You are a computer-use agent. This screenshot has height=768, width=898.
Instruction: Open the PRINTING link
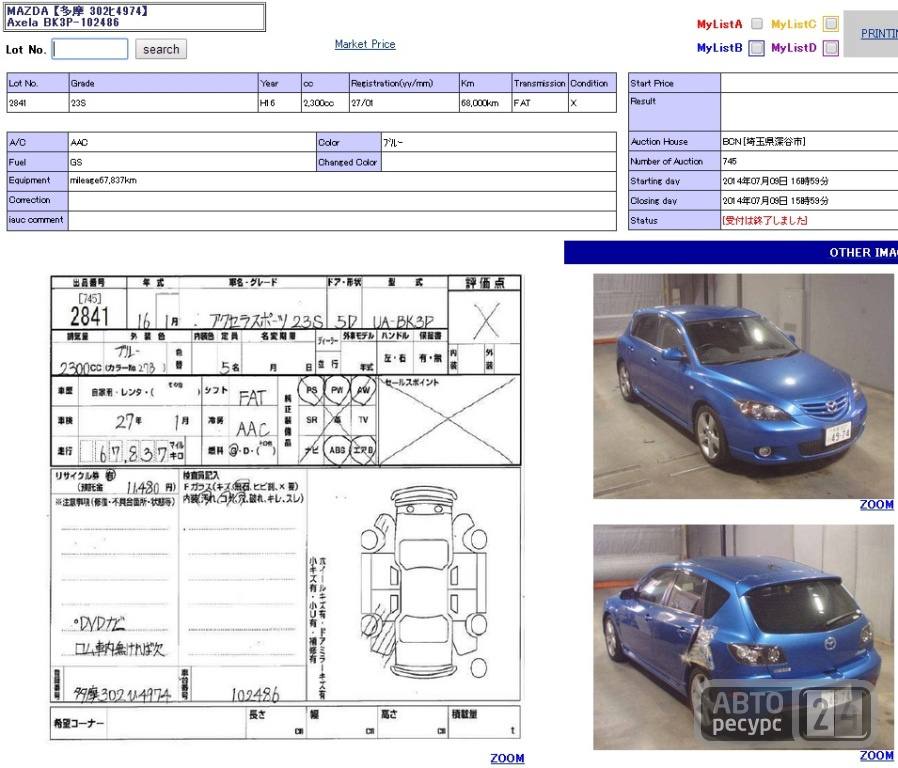coord(879,34)
